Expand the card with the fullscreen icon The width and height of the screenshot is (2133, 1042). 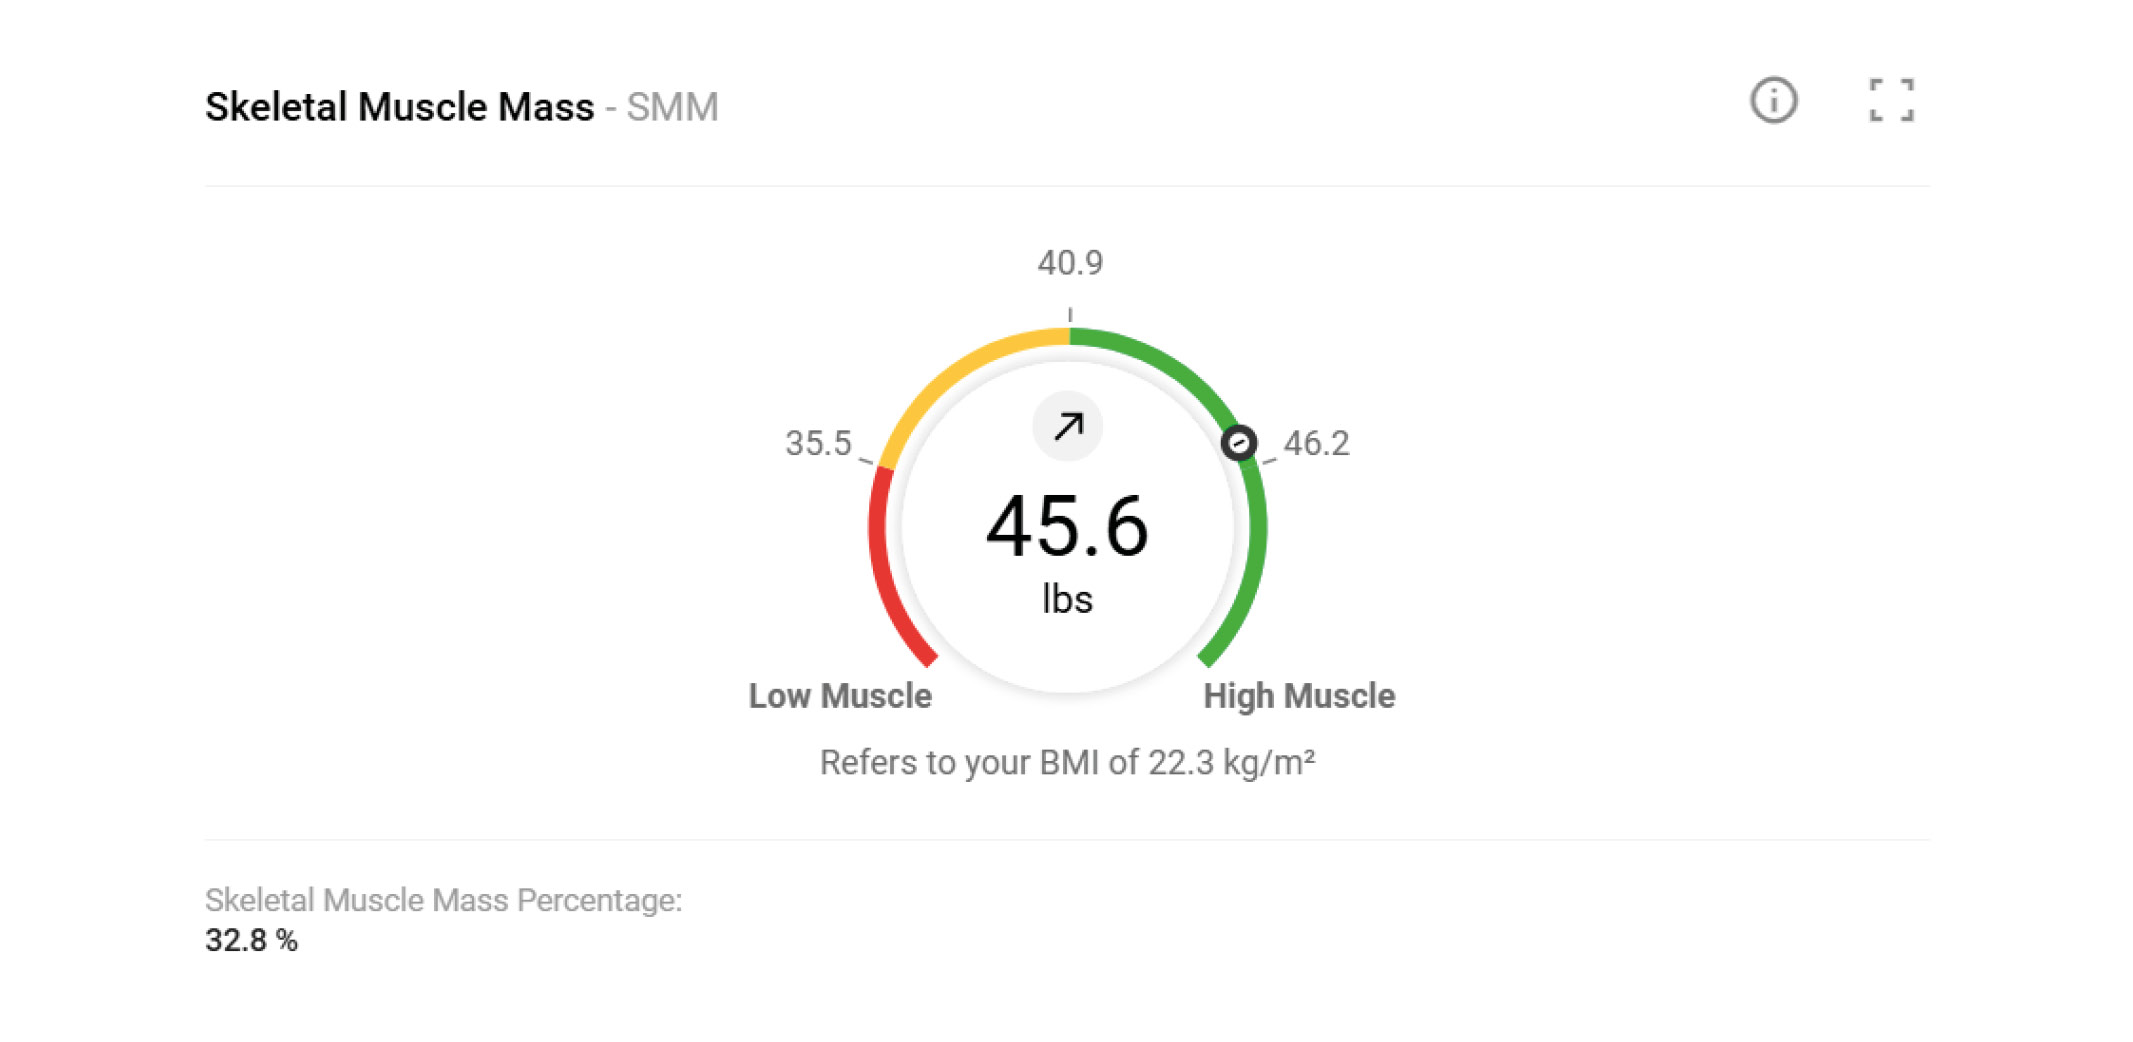pyautogui.click(x=1891, y=101)
